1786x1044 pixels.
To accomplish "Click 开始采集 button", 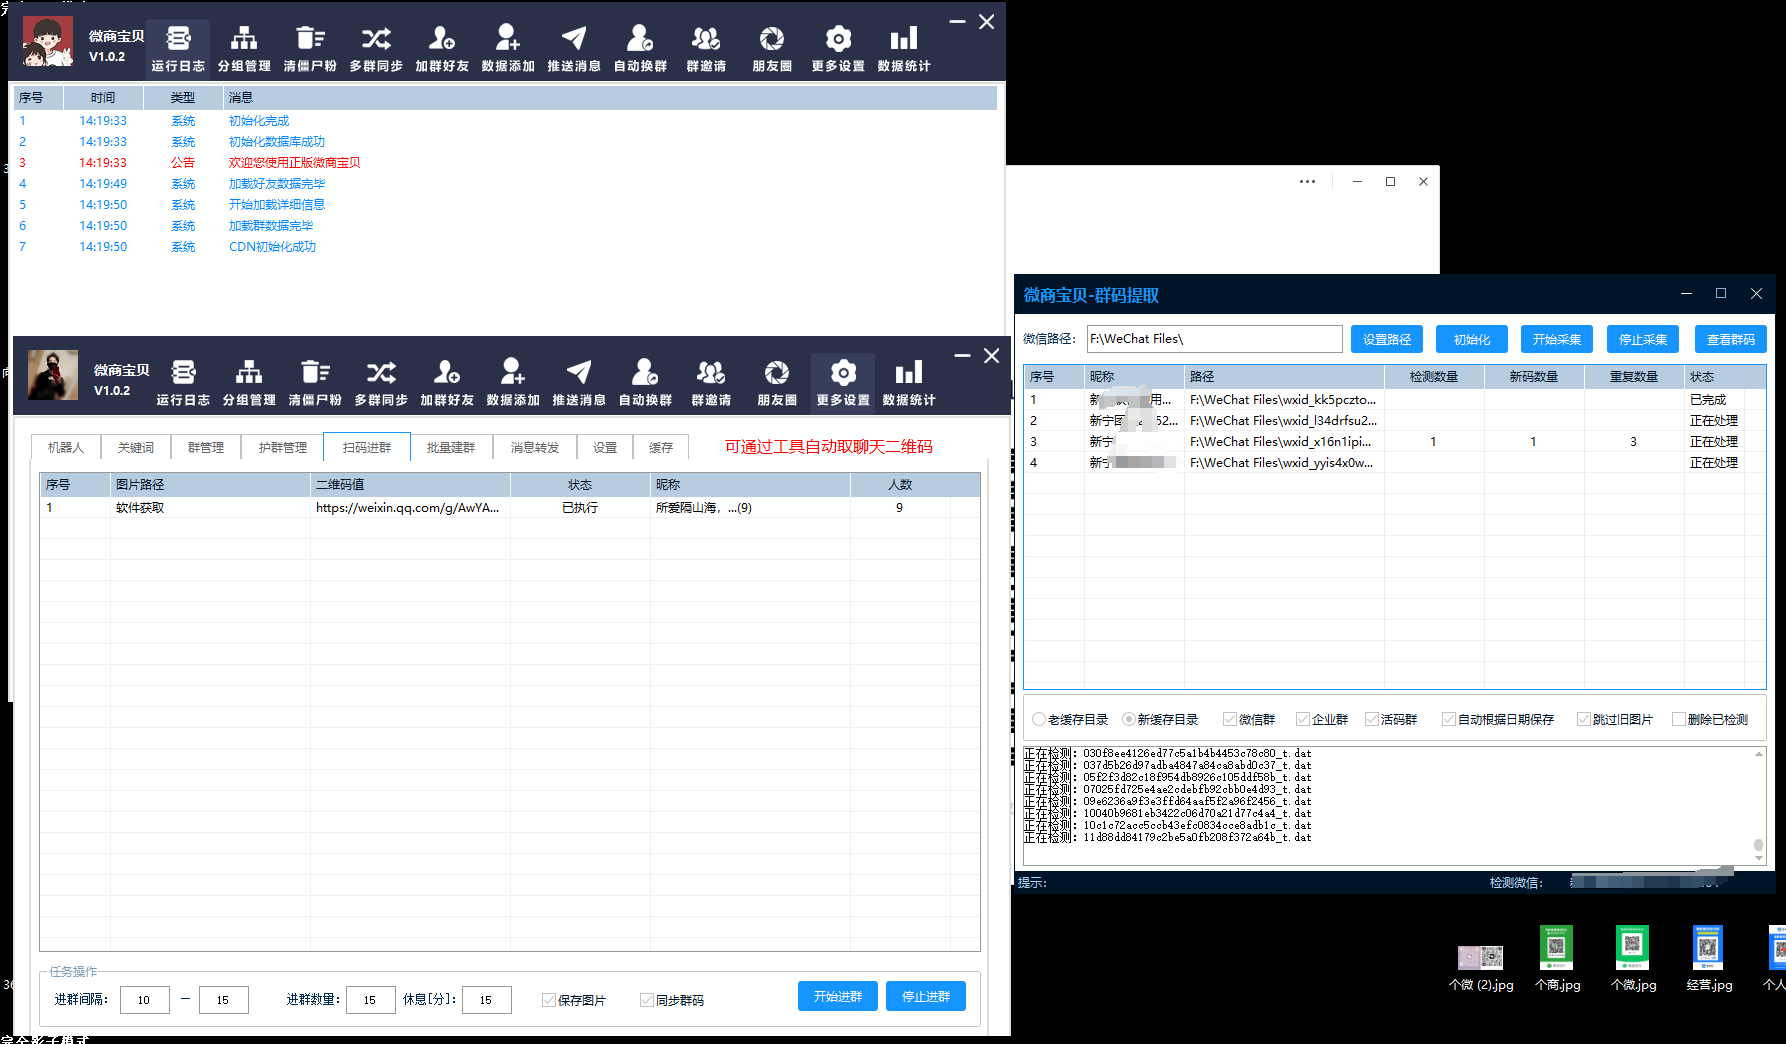I will pos(1557,339).
